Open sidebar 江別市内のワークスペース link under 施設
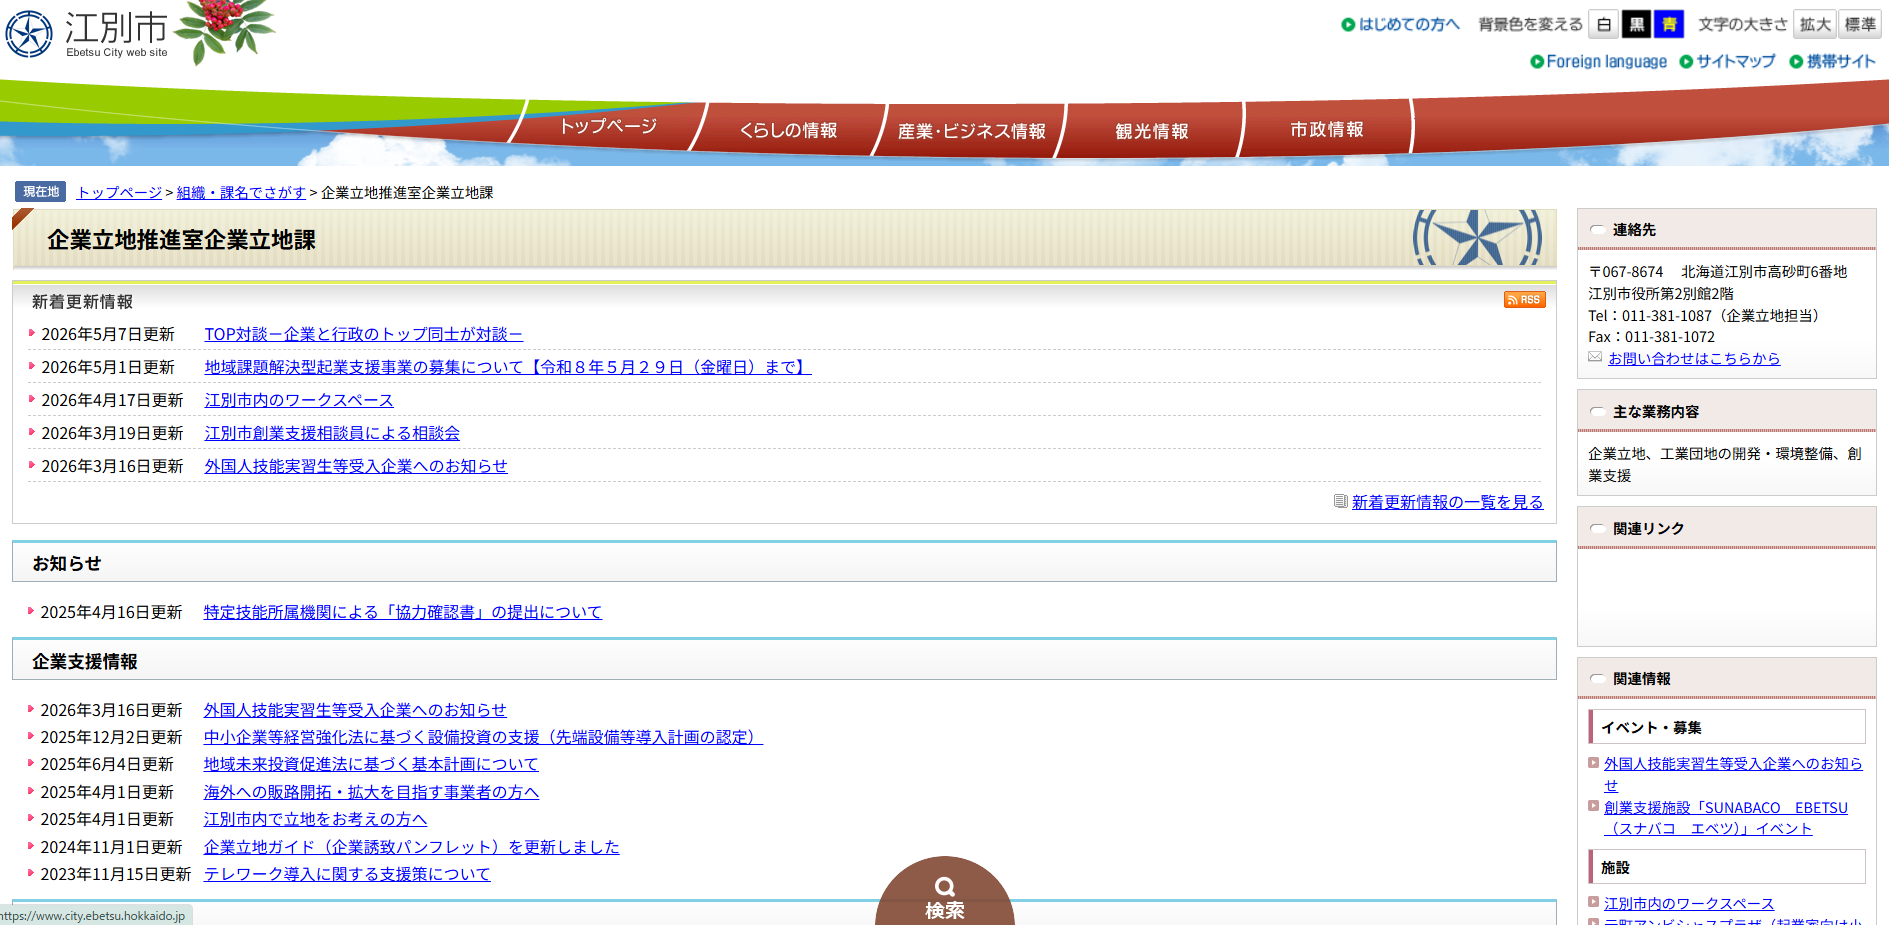Image resolution: width=1889 pixels, height=925 pixels. point(1689,904)
